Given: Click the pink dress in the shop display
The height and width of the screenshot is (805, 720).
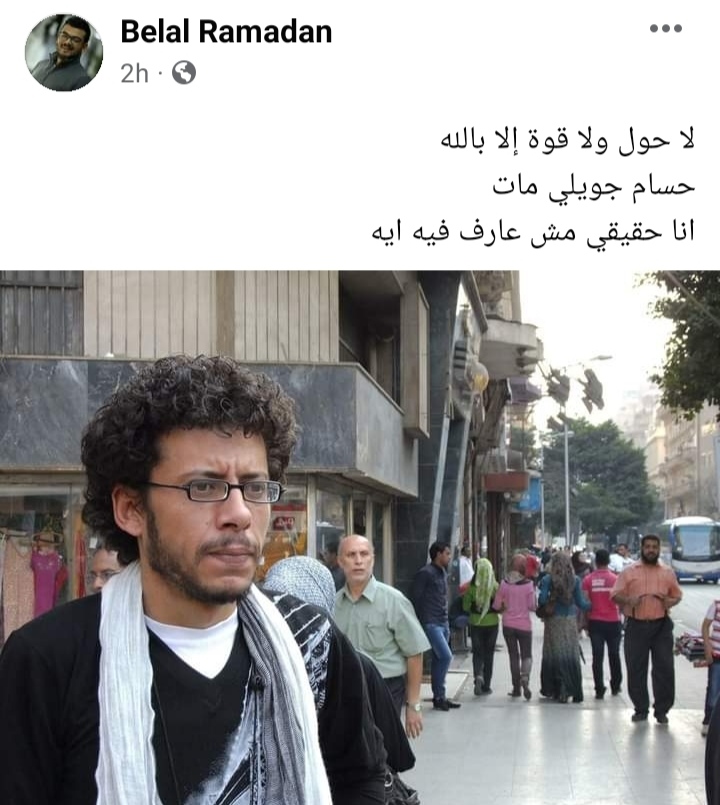Looking at the screenshot, I should coord(47,580).
